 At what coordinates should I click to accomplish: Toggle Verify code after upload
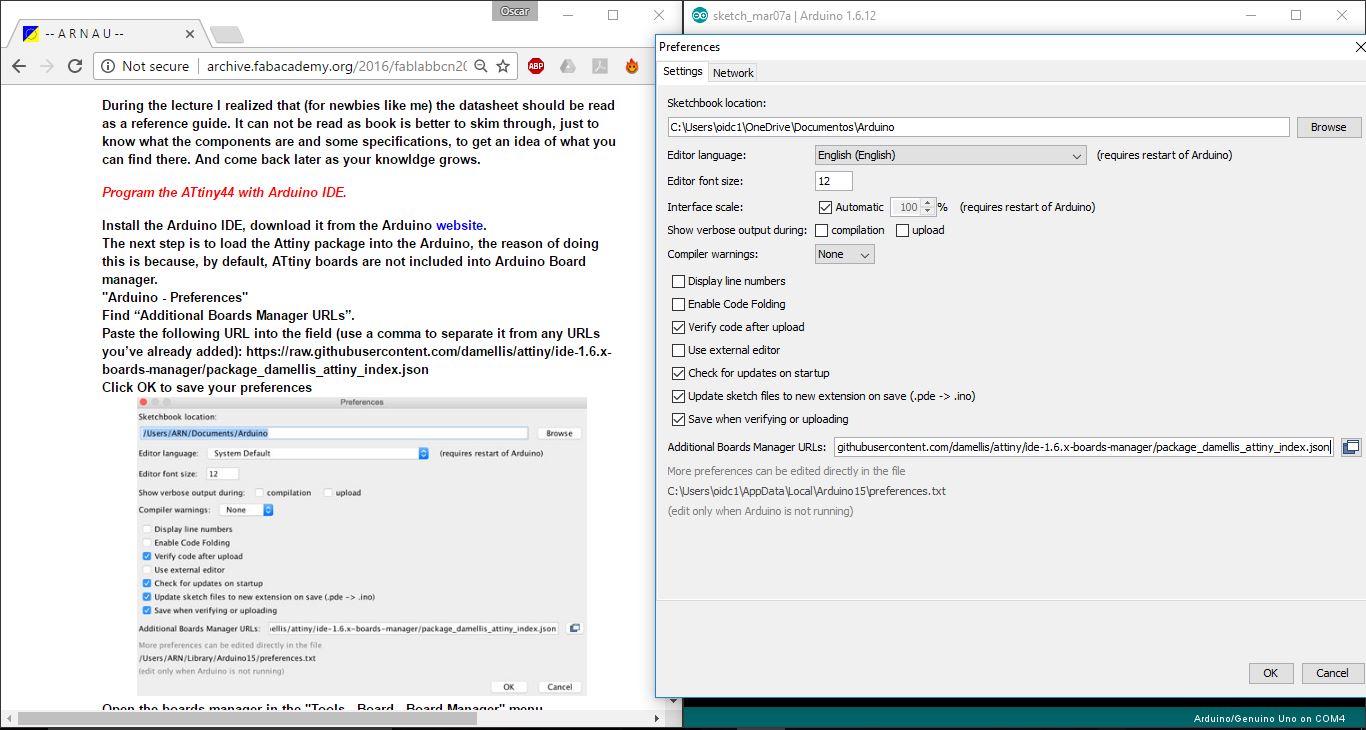[x=679, y=327]
